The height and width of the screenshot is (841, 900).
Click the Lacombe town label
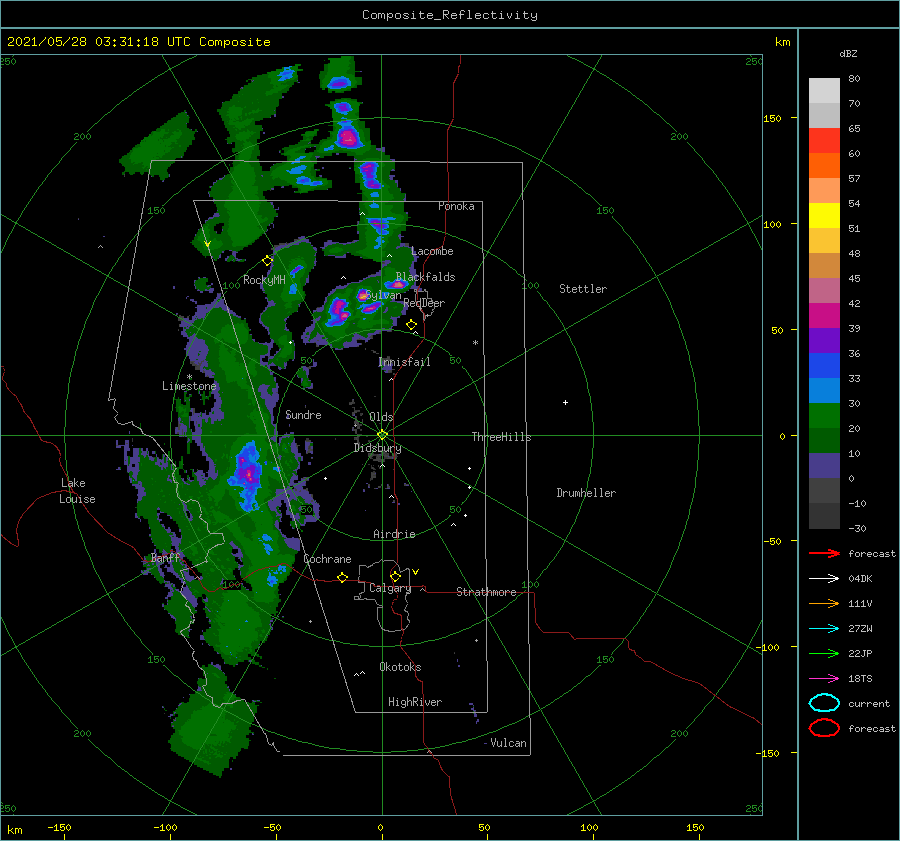coord(432,251)
